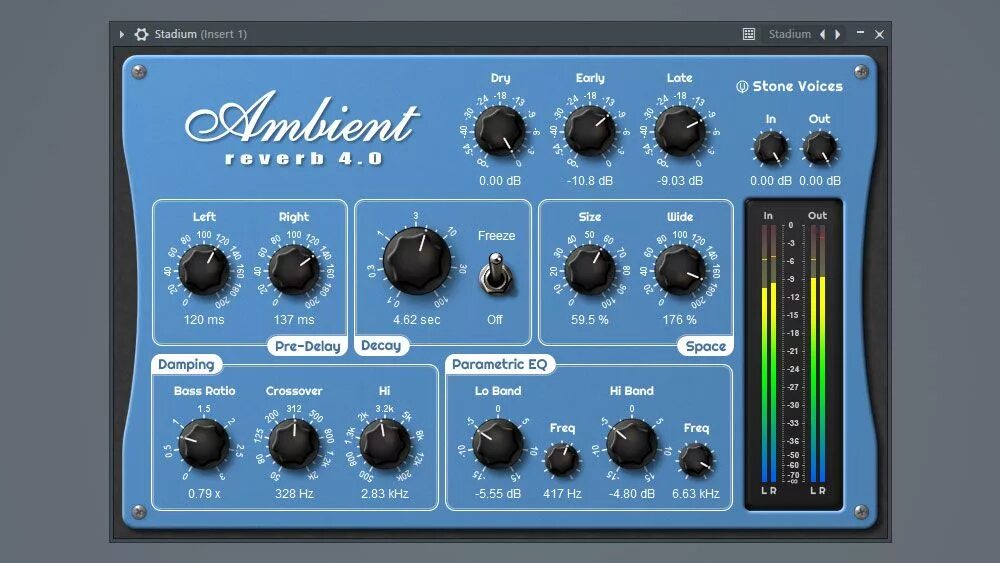Click the Out gain knob

tap(820, 149)
